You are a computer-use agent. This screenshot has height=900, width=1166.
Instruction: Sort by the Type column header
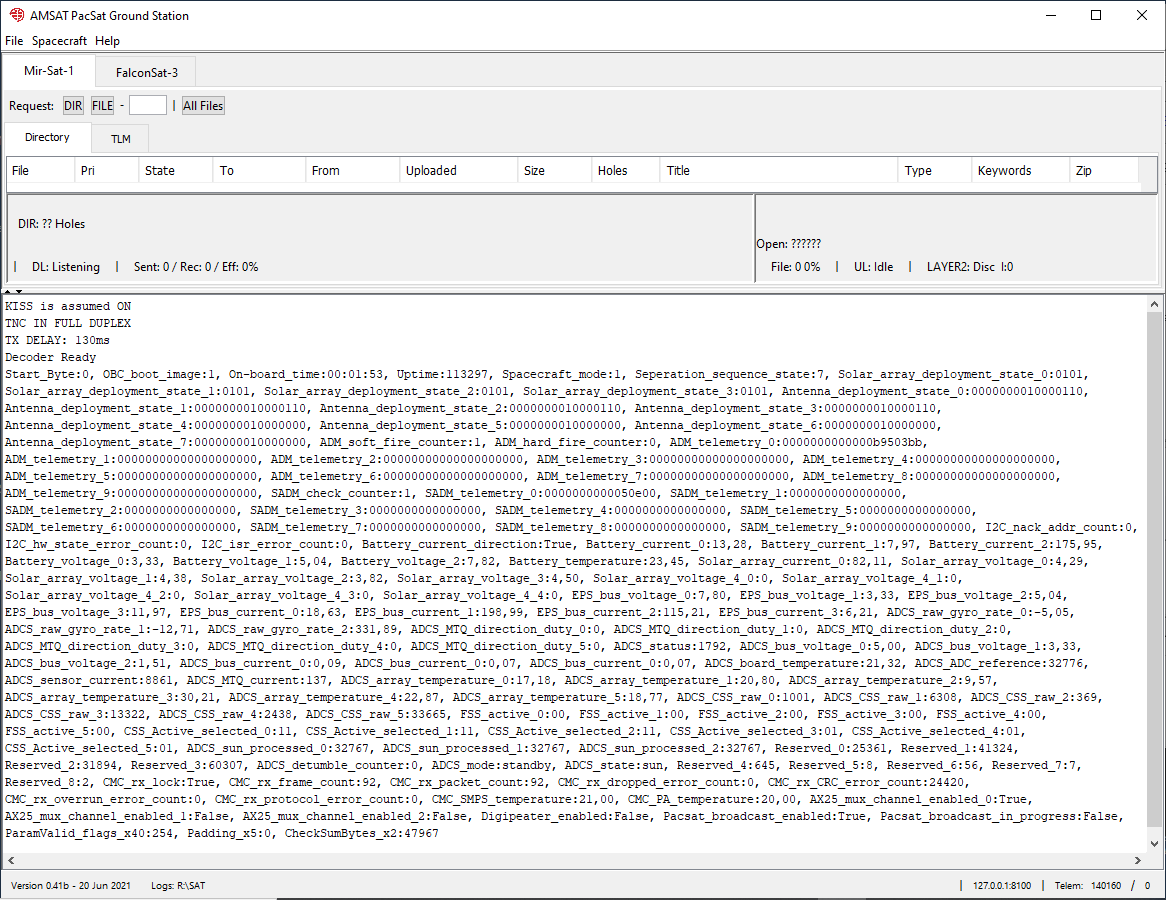click(935, 170)
